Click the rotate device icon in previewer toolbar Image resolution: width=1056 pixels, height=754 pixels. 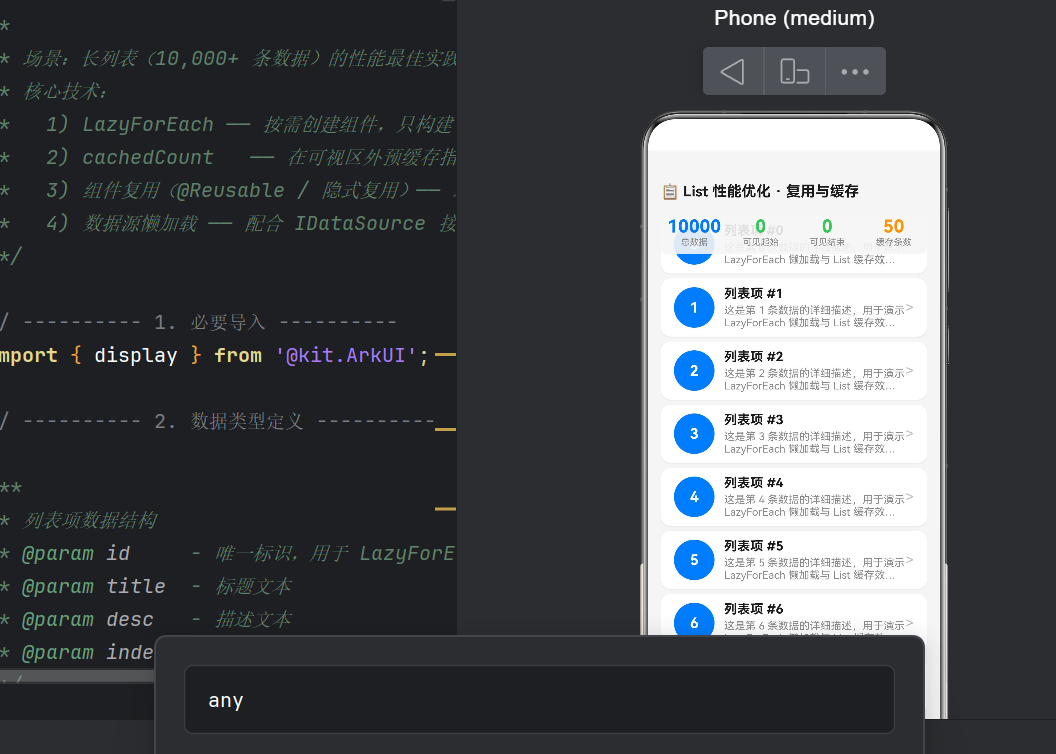pos(795,71)
